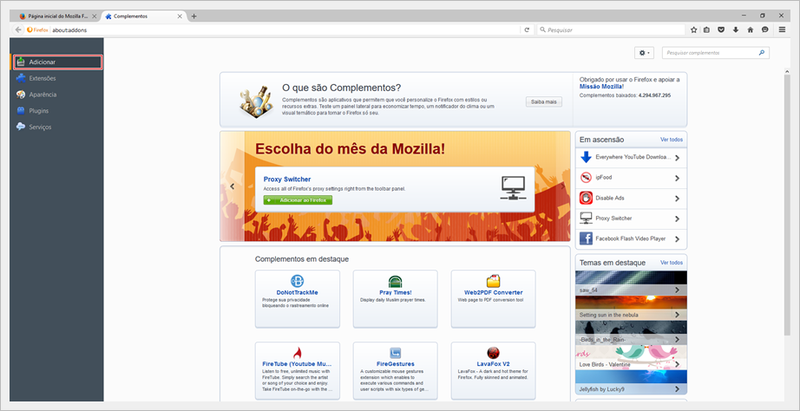Click the chat bubble toolbar icon
The image size is (800, 411).
pyautogui.click(x=765, y=30)
